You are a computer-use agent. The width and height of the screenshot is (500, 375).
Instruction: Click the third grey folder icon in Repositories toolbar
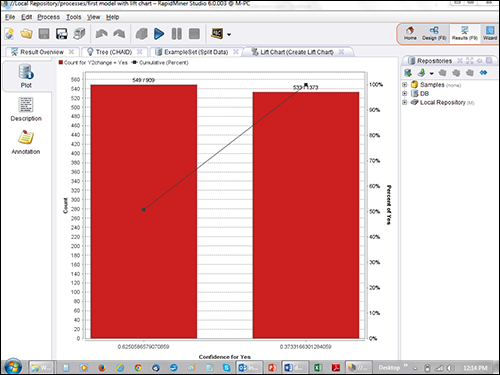470,73
